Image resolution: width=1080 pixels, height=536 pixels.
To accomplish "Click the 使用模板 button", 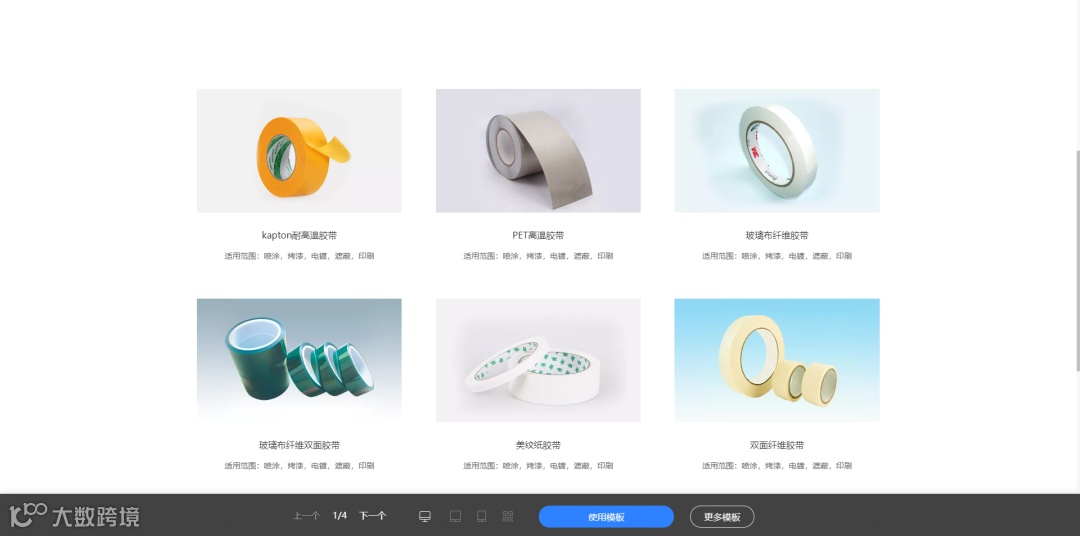I will (x=606, y=517).
